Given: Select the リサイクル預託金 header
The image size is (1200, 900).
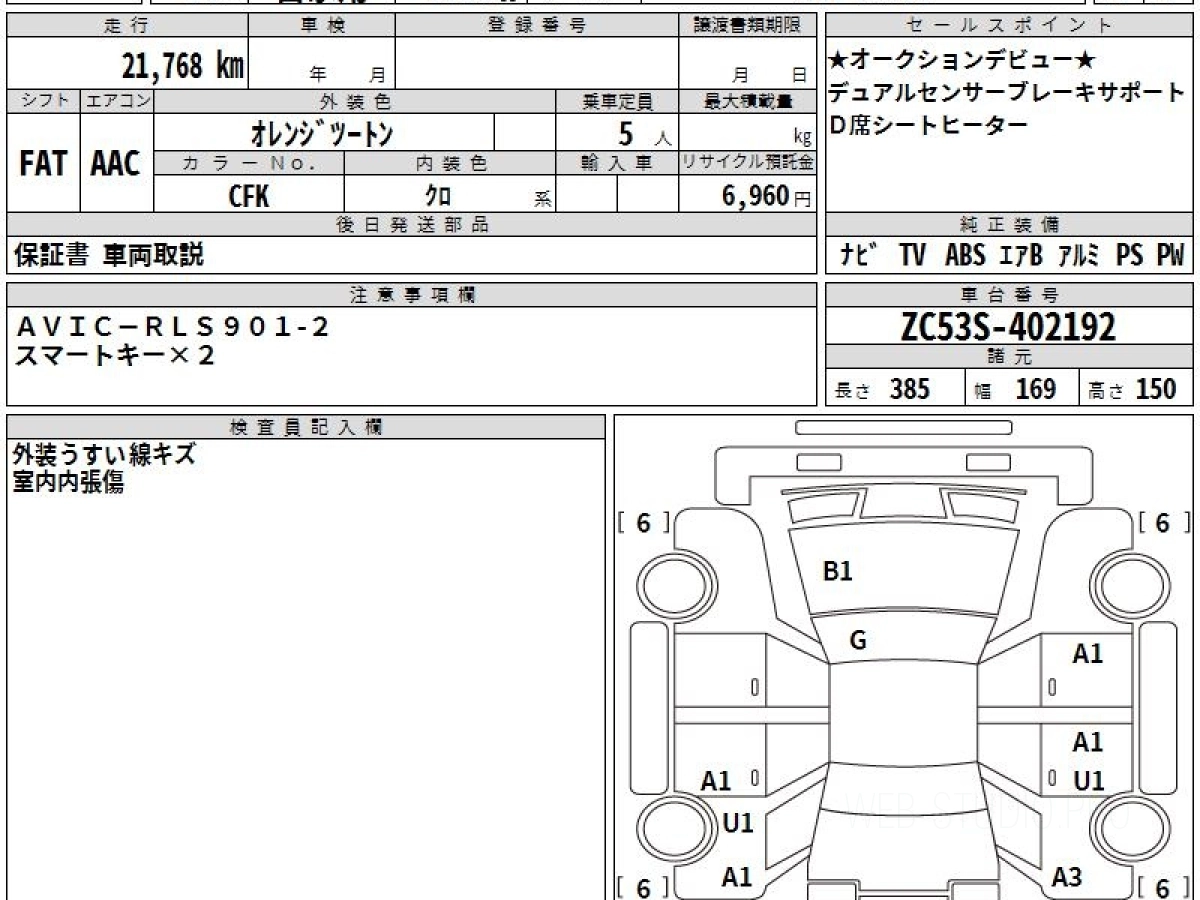Looking at the screenshot, I should click(747, 163).
